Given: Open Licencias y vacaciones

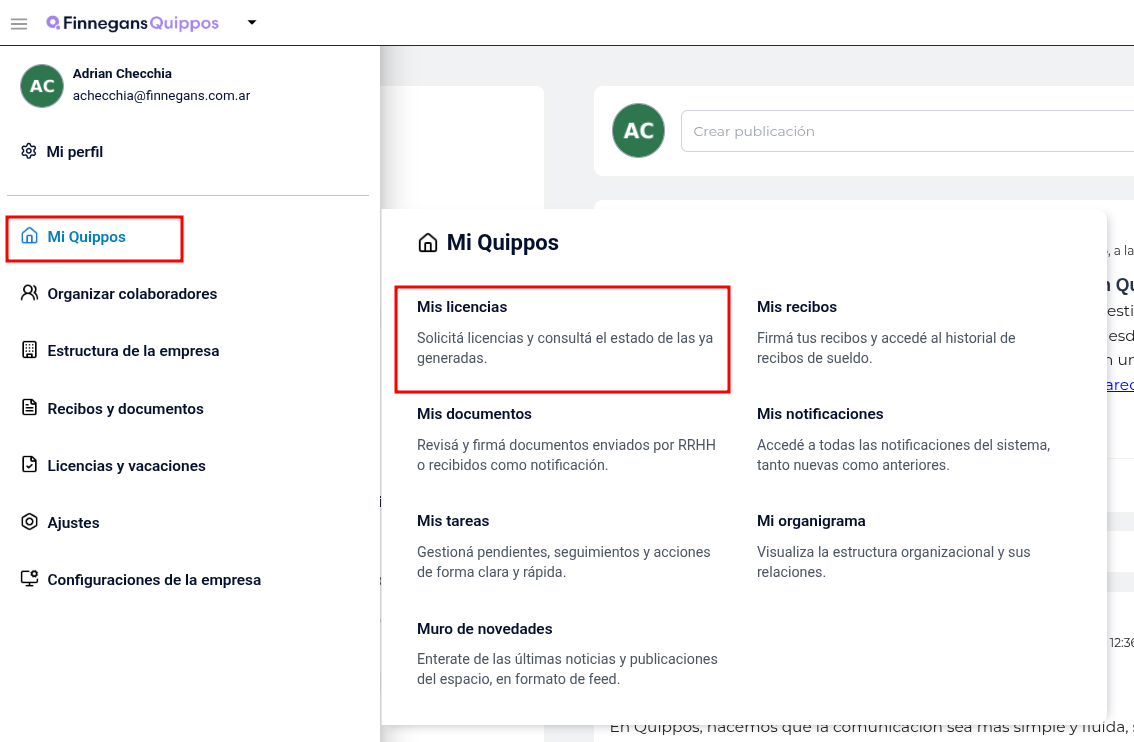Looking at the screenshot, I should 127,466.
